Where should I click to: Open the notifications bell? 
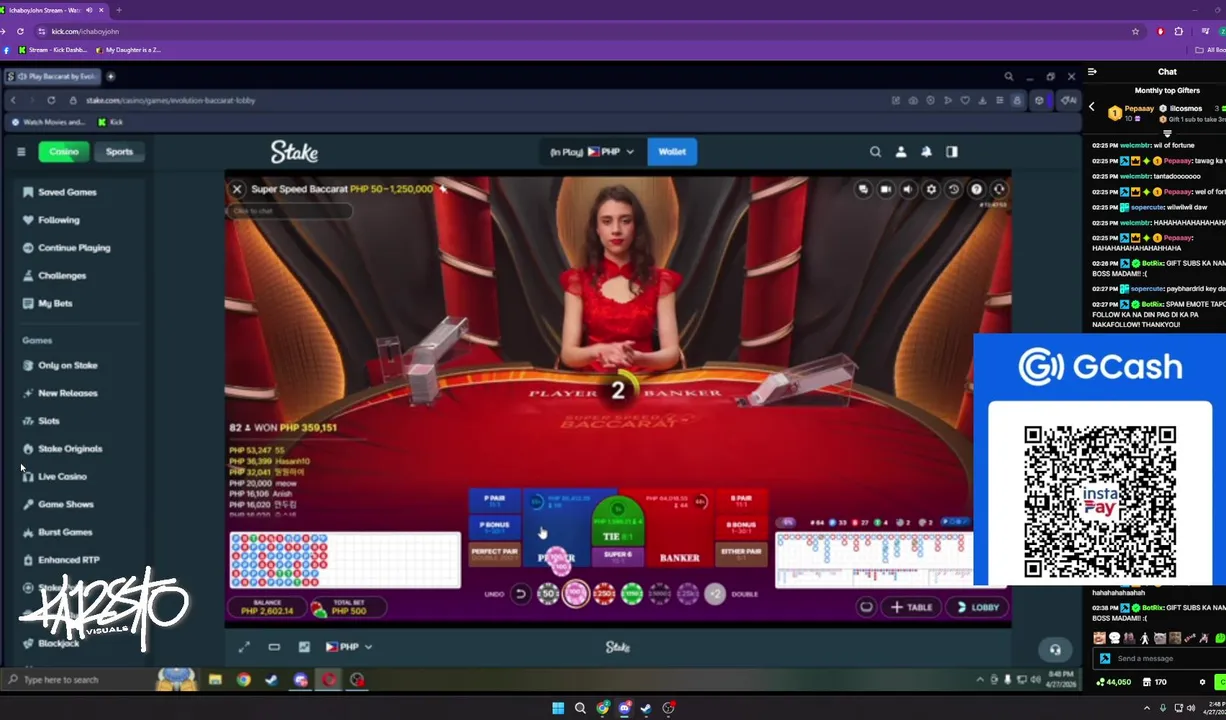point(926,152)
